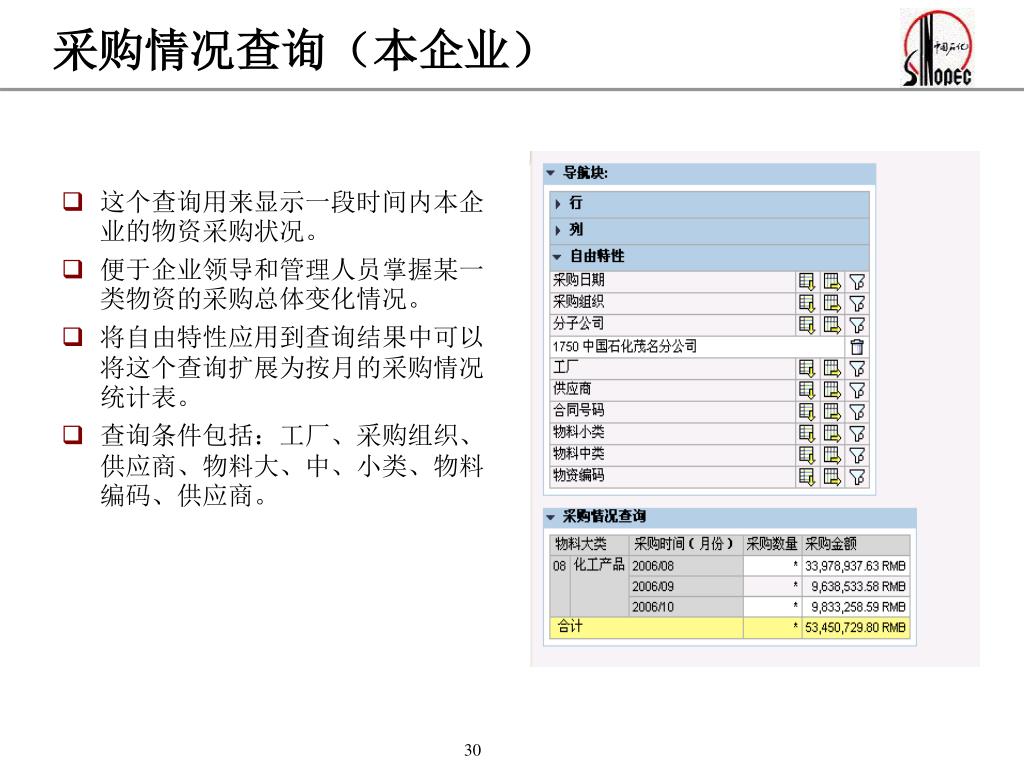Viewport: 1024px width, 768px height.
Task: Expand the 列 section
Action: (x=558, y=231)
